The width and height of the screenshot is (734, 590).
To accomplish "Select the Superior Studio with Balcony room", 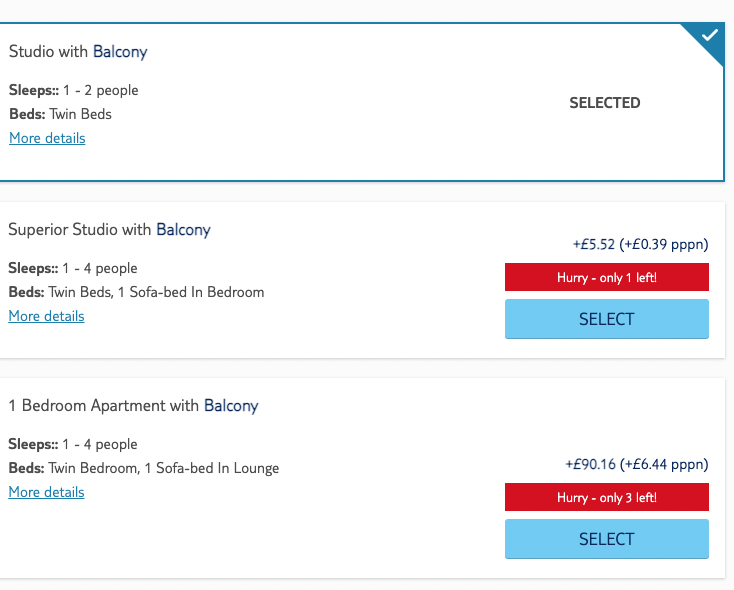I will 607,319.
